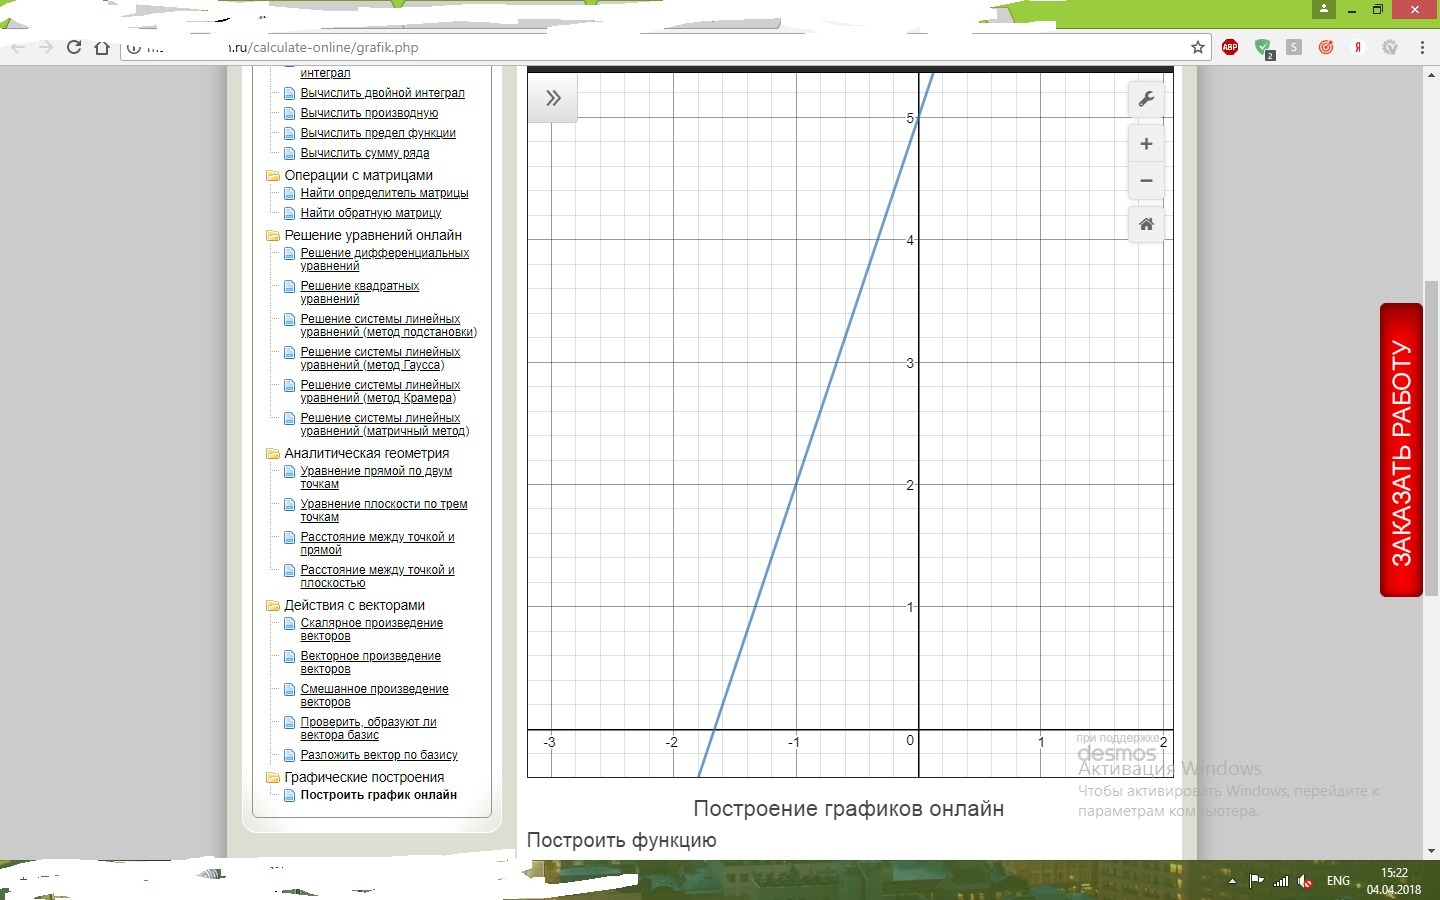Bookmark this page with the star
The width and height of the screenshot is (1440, 900).
(x=1197, y=47)
